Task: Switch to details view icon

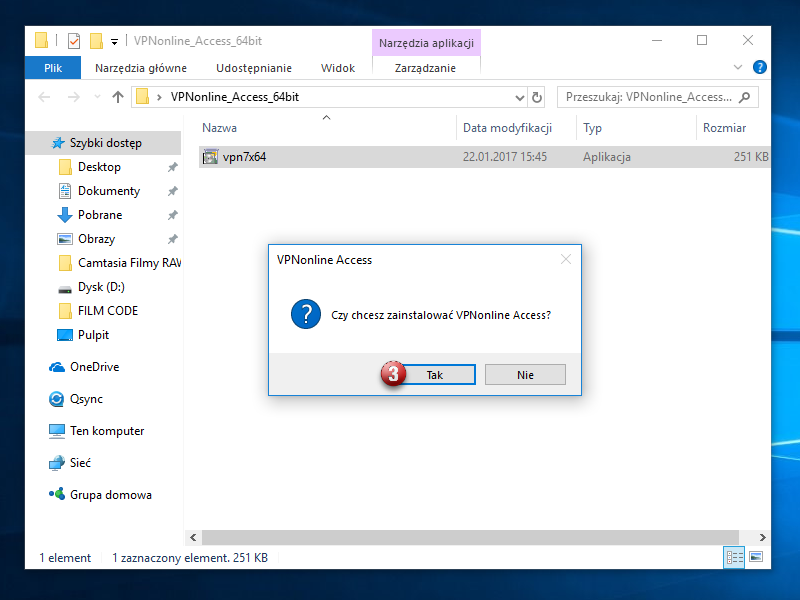Action: pyautogui.click(x=734, y=557)
